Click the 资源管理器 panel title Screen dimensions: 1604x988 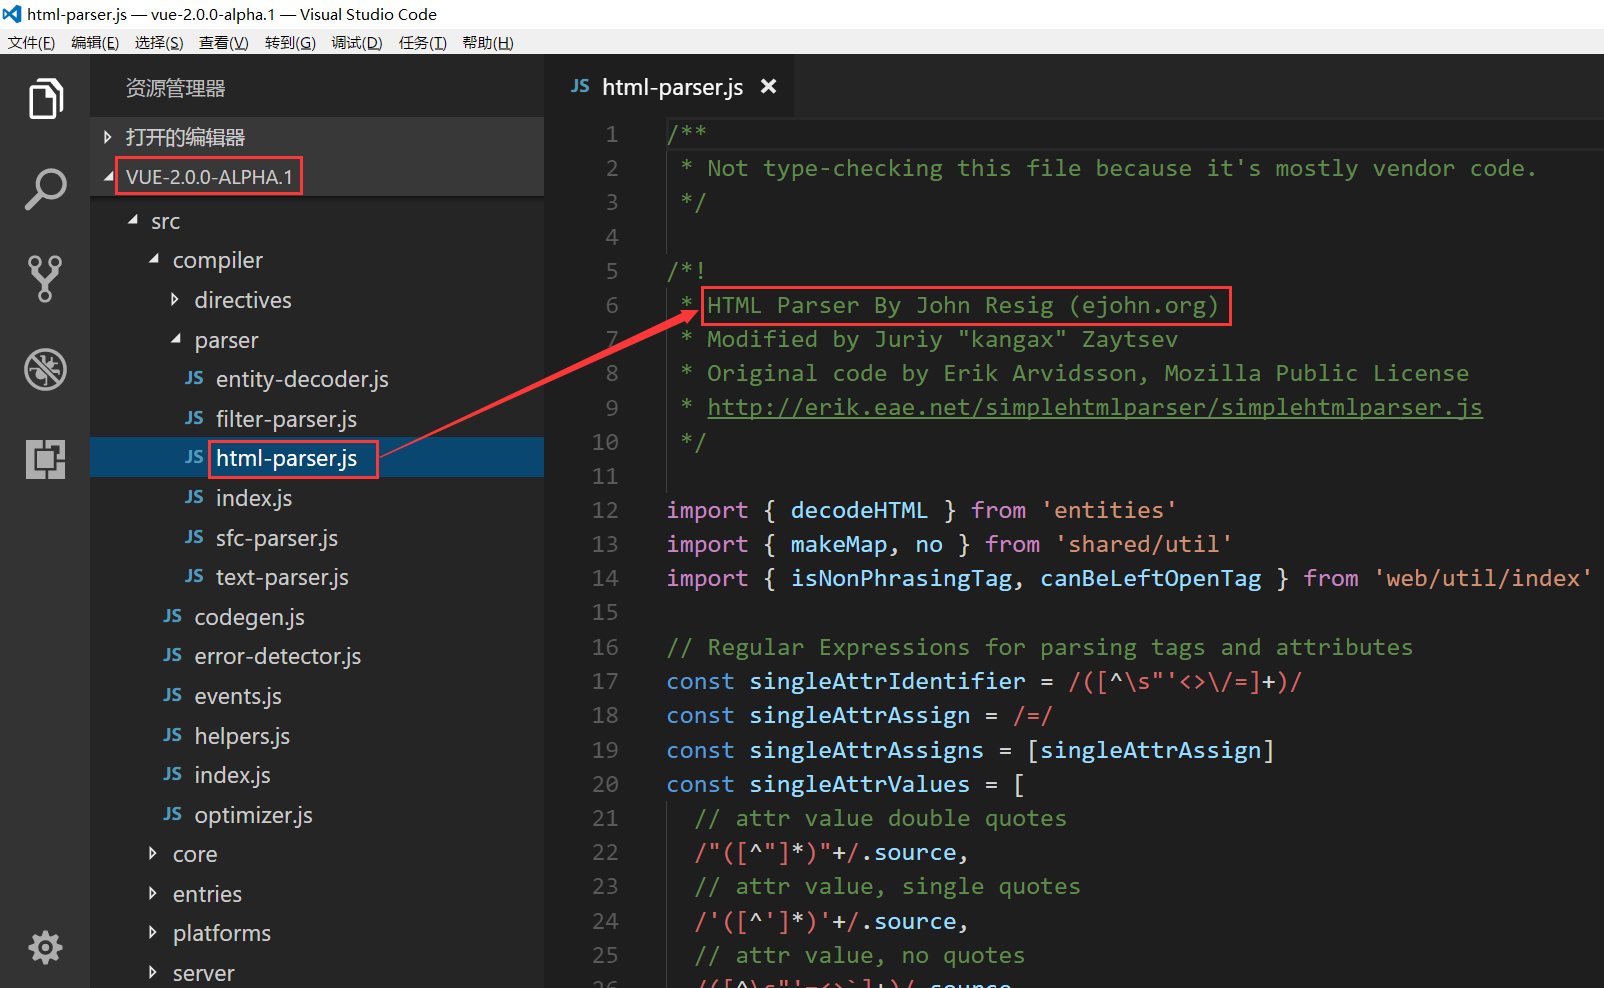pos(175,88)
